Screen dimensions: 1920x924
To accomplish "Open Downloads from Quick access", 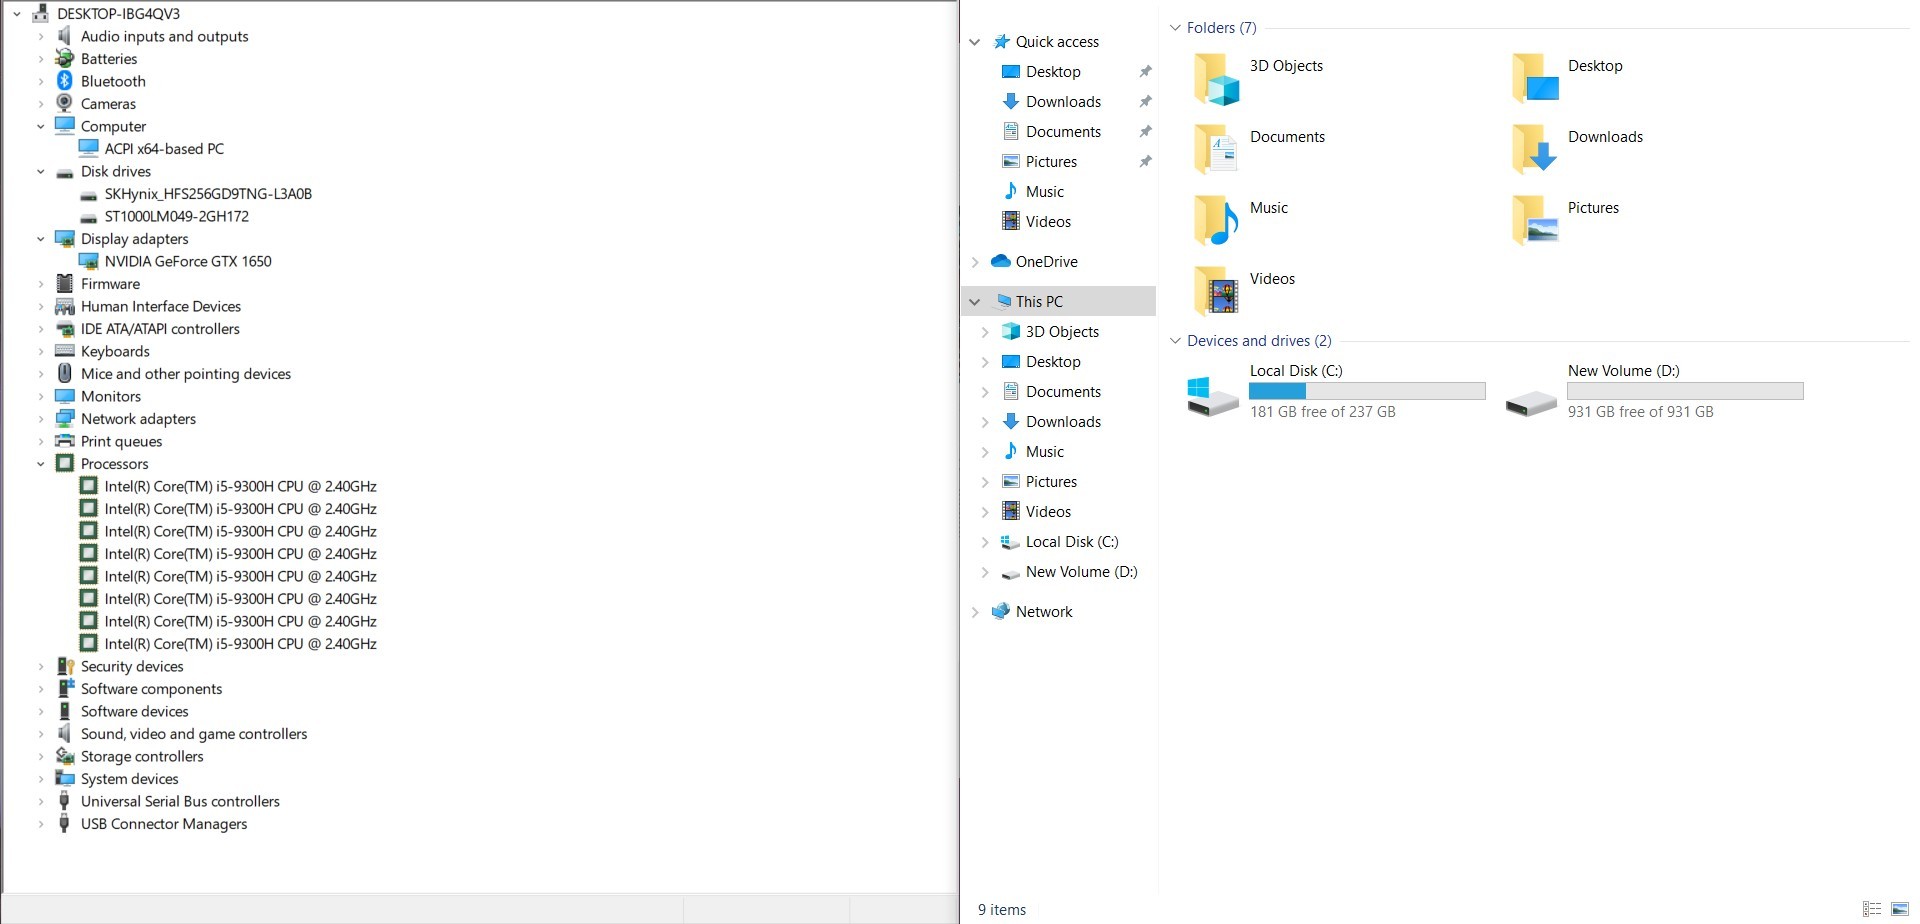I will pos(1063,101).
